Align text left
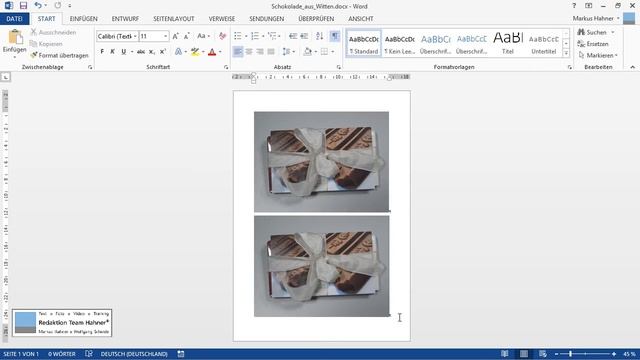The height and width of the screenshot is (360, 640). point(238,52)
